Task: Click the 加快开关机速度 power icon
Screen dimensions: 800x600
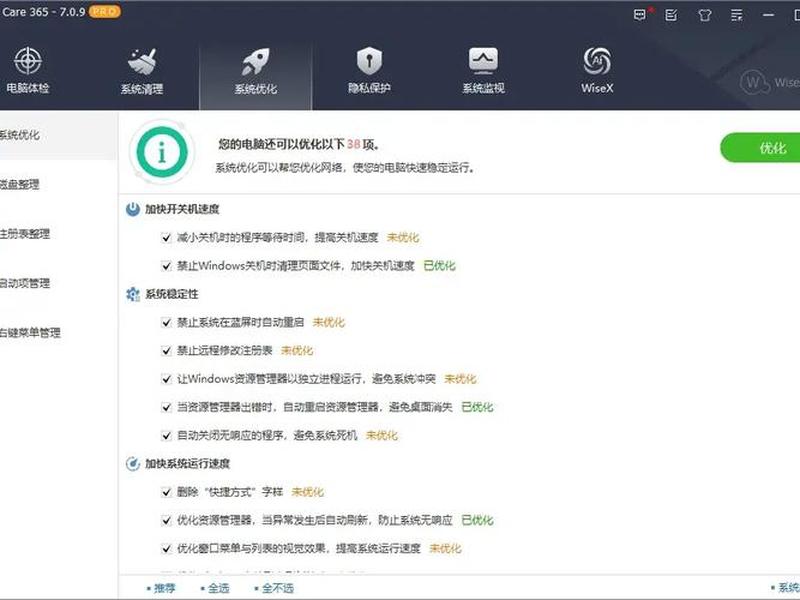Action: click(133, 209)
